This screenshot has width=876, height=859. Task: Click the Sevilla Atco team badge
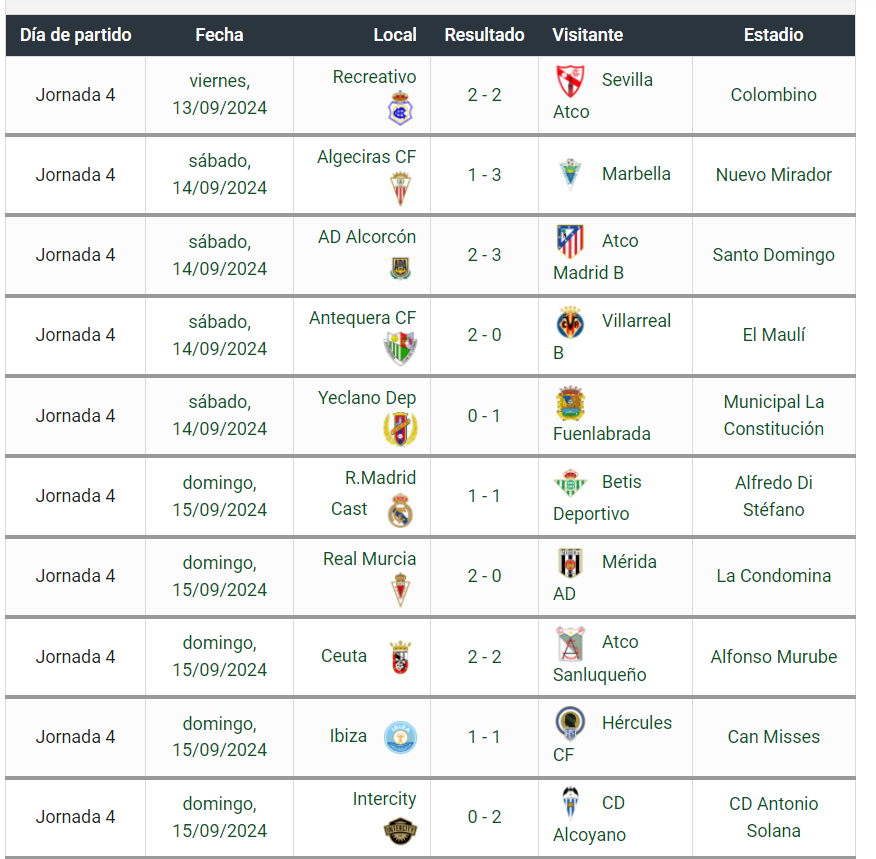tap(571, 81)
